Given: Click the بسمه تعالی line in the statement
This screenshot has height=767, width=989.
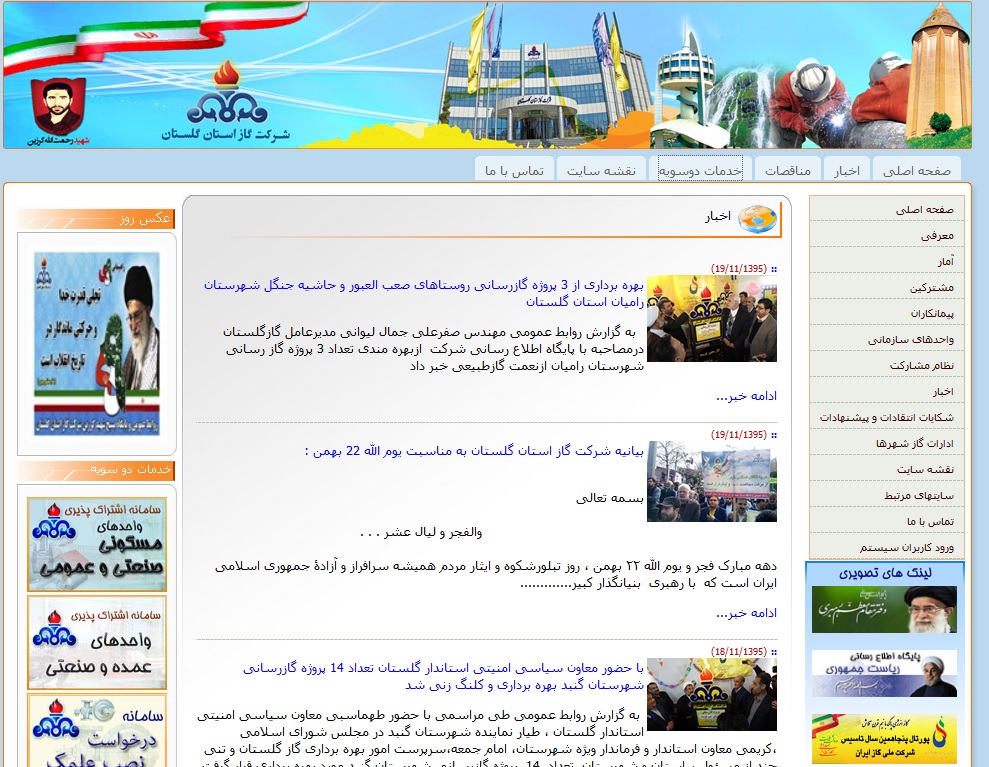Looking at the screenshot, I should click(609, 498).
